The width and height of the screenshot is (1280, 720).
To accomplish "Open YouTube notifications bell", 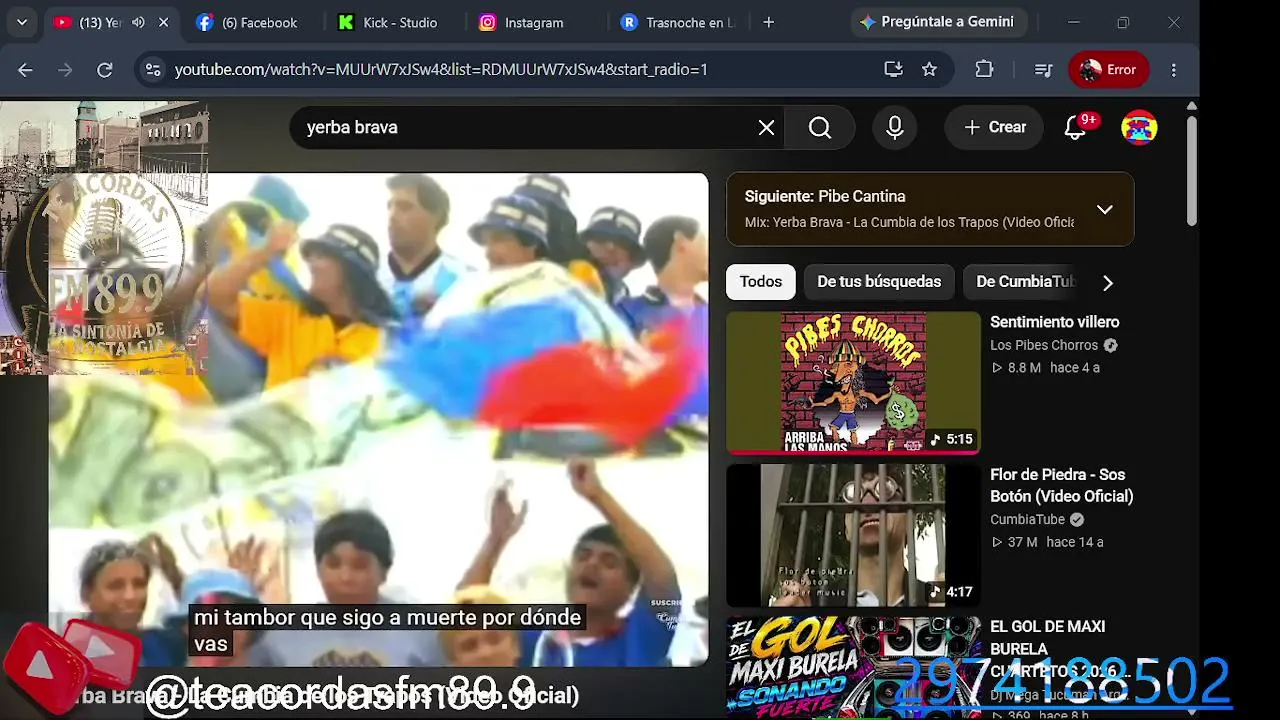I will [1076, 127].
